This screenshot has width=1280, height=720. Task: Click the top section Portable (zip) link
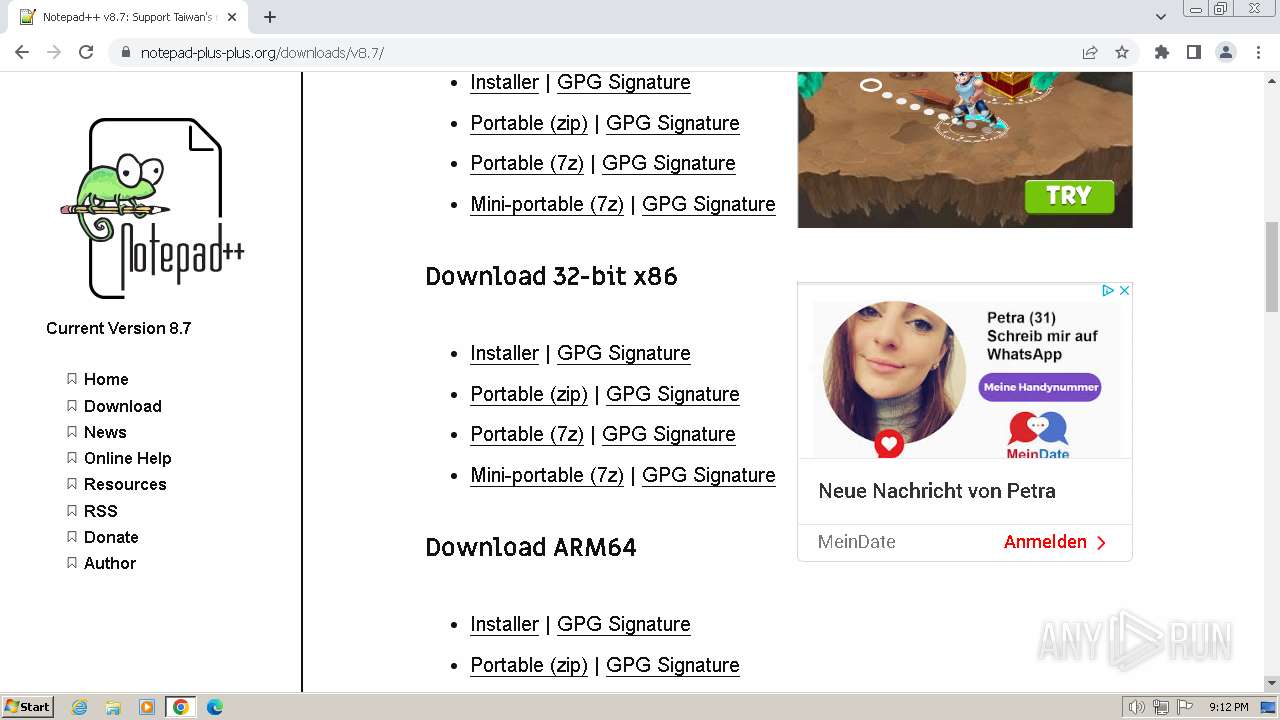pyautogui.click(x=529, y=123)
